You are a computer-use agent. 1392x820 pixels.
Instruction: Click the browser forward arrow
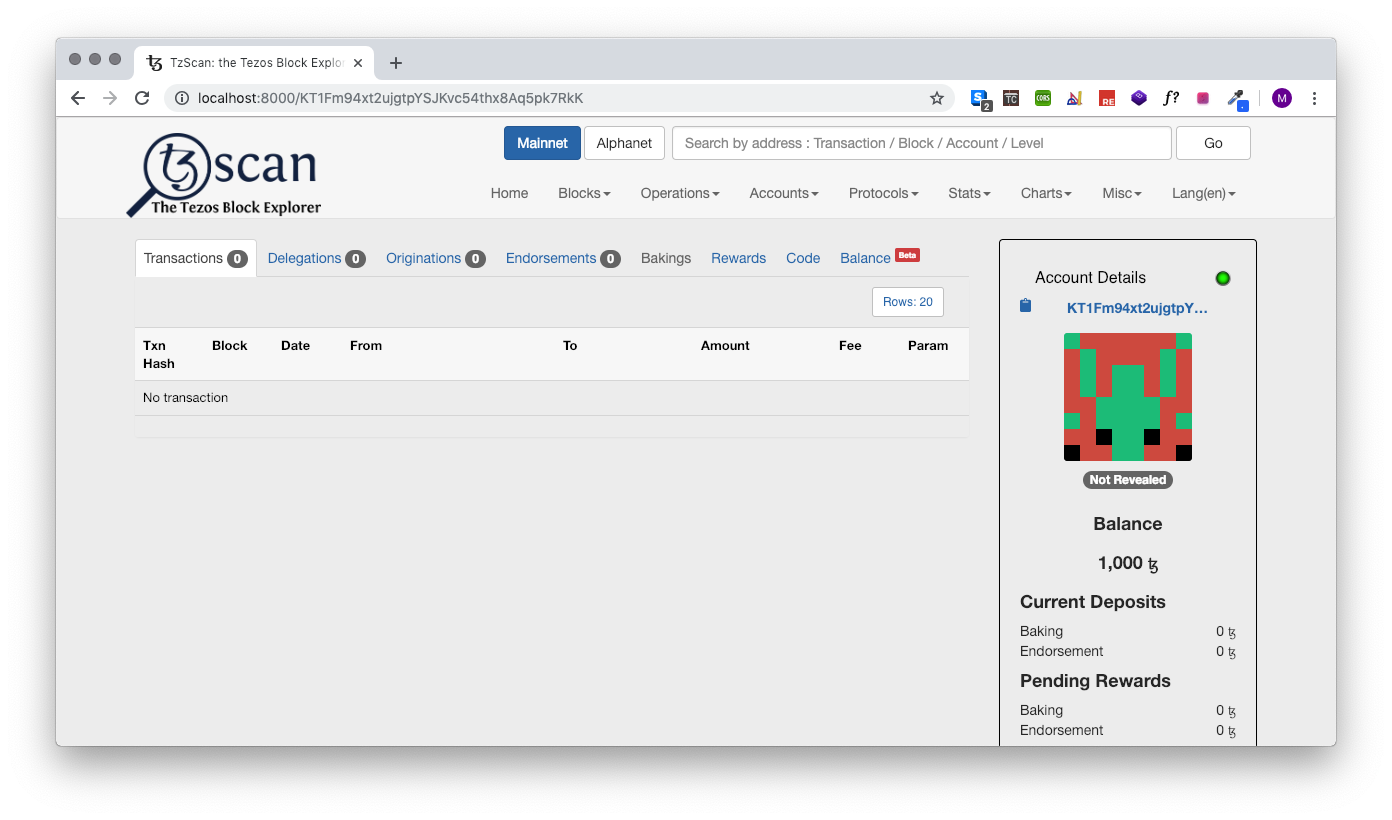[x=110, y=98]
